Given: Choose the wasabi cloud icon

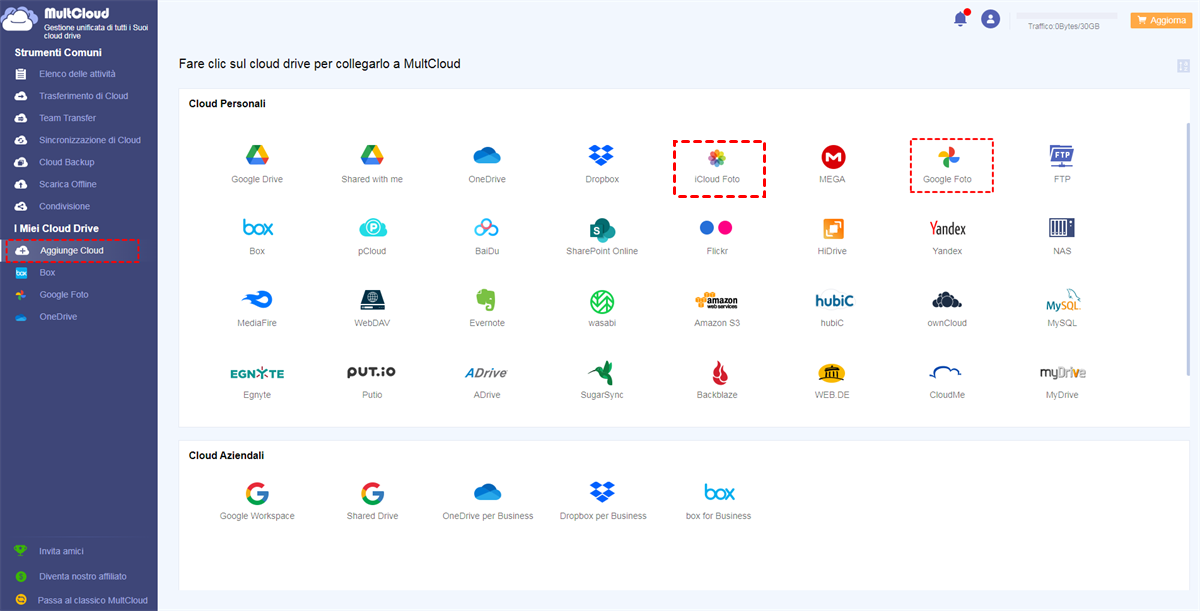Looking at the screenshot, I should [x=602, y=300].
